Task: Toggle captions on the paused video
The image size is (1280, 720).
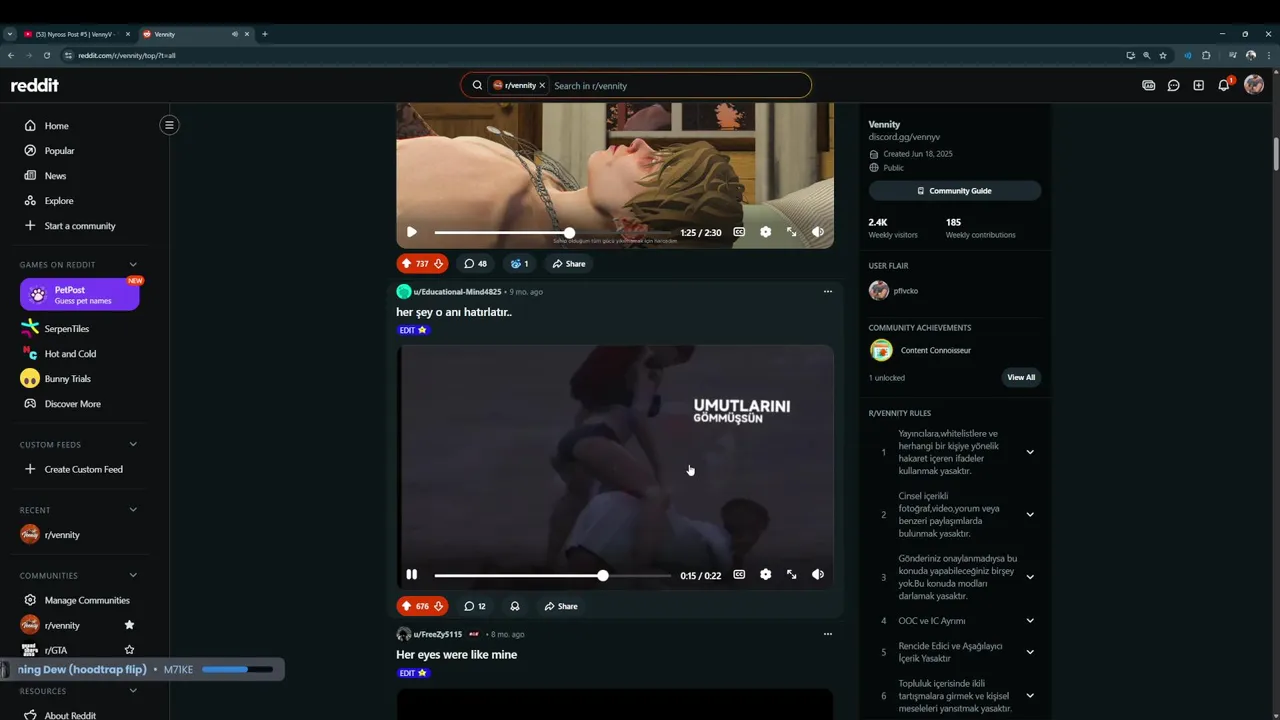Action: [x=739, y=232]
